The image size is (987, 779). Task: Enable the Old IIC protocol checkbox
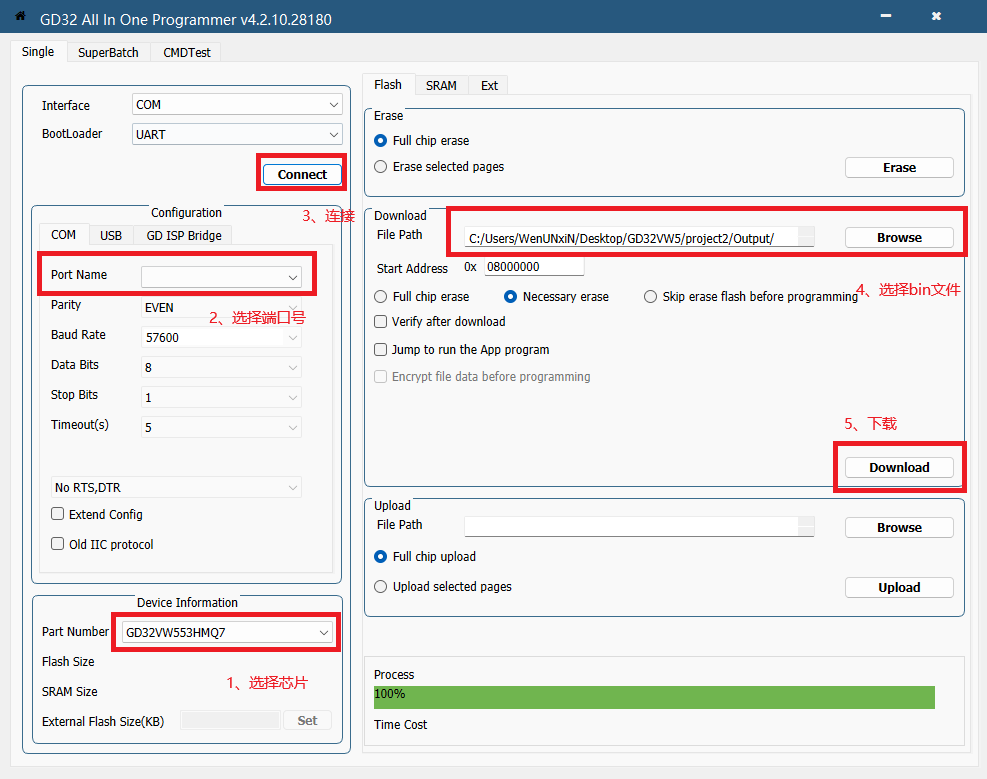tap(102, 544)
